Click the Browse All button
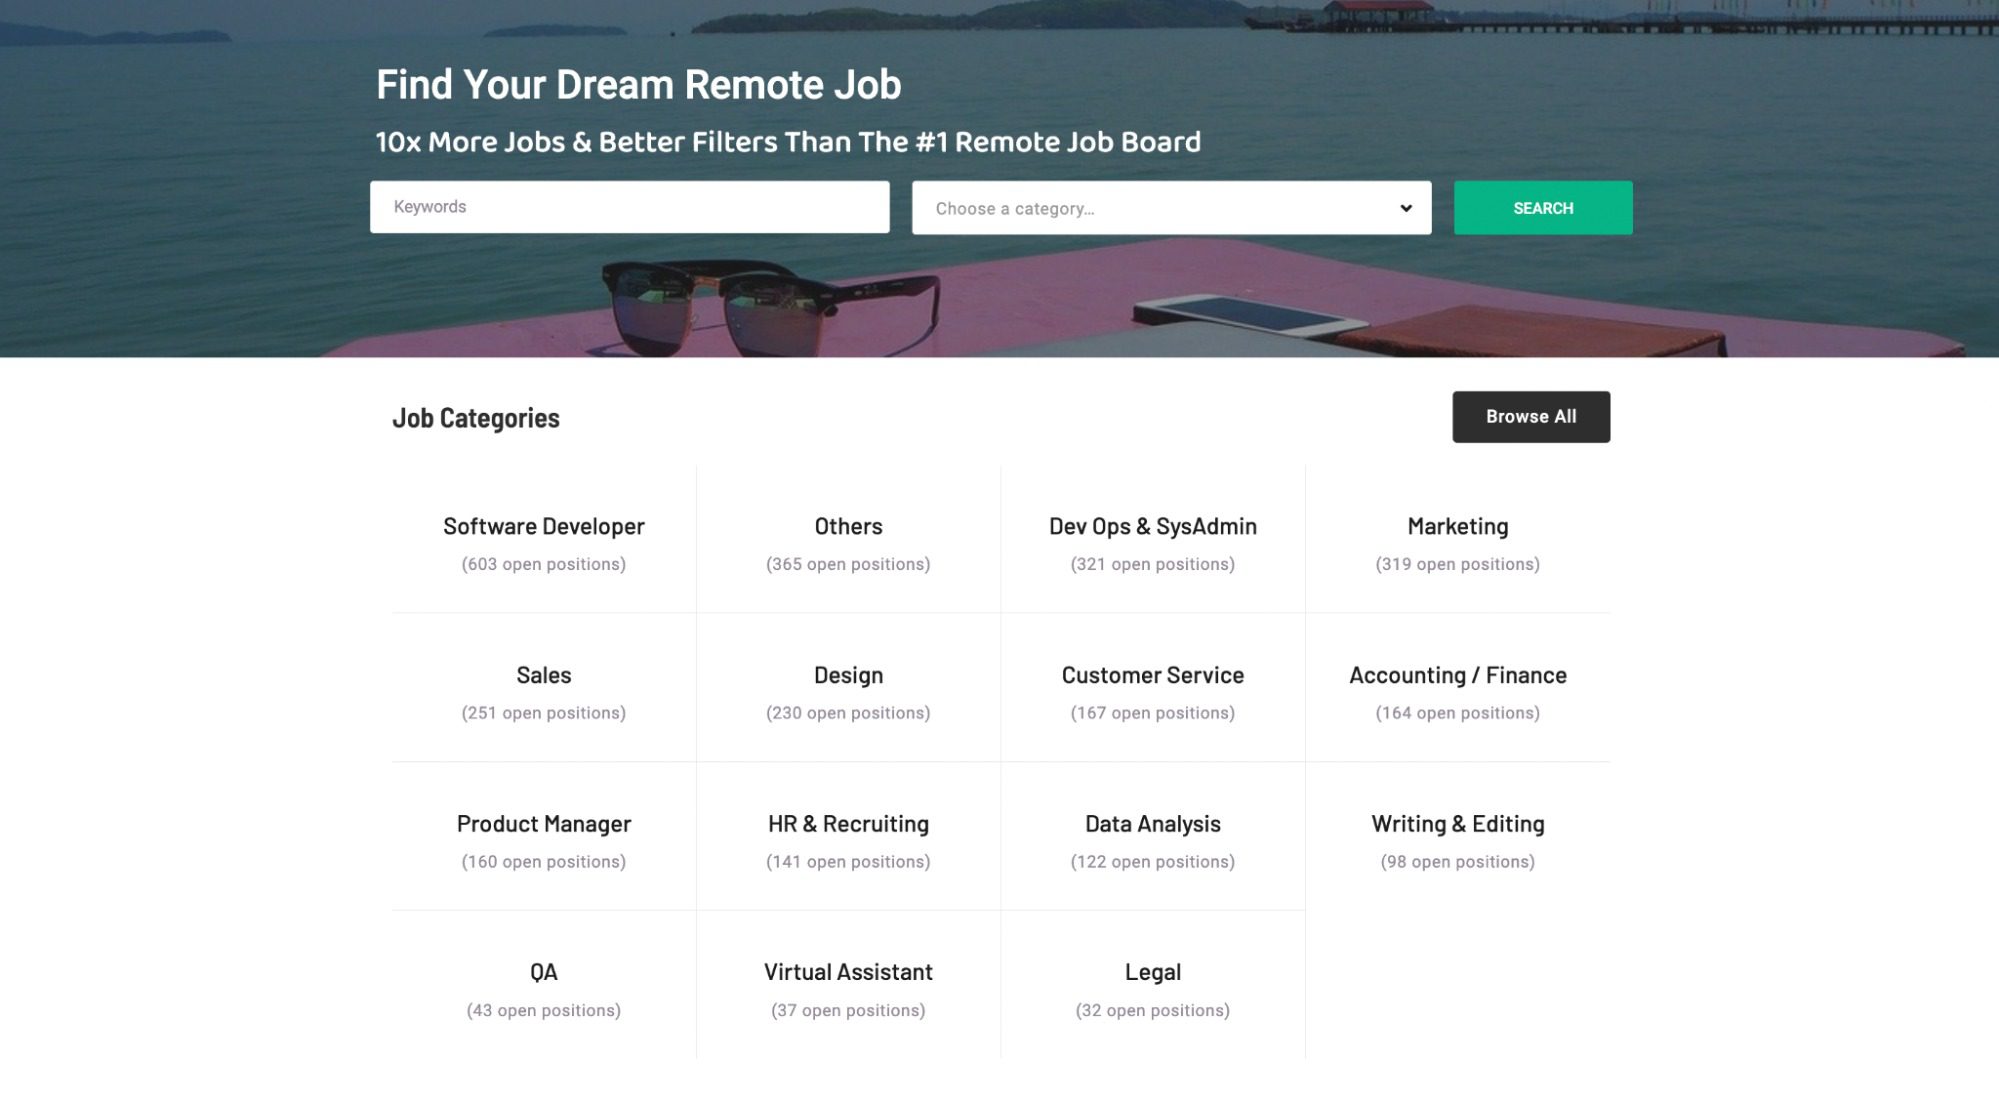Screen dimensions: 1999x1099 1530,416
